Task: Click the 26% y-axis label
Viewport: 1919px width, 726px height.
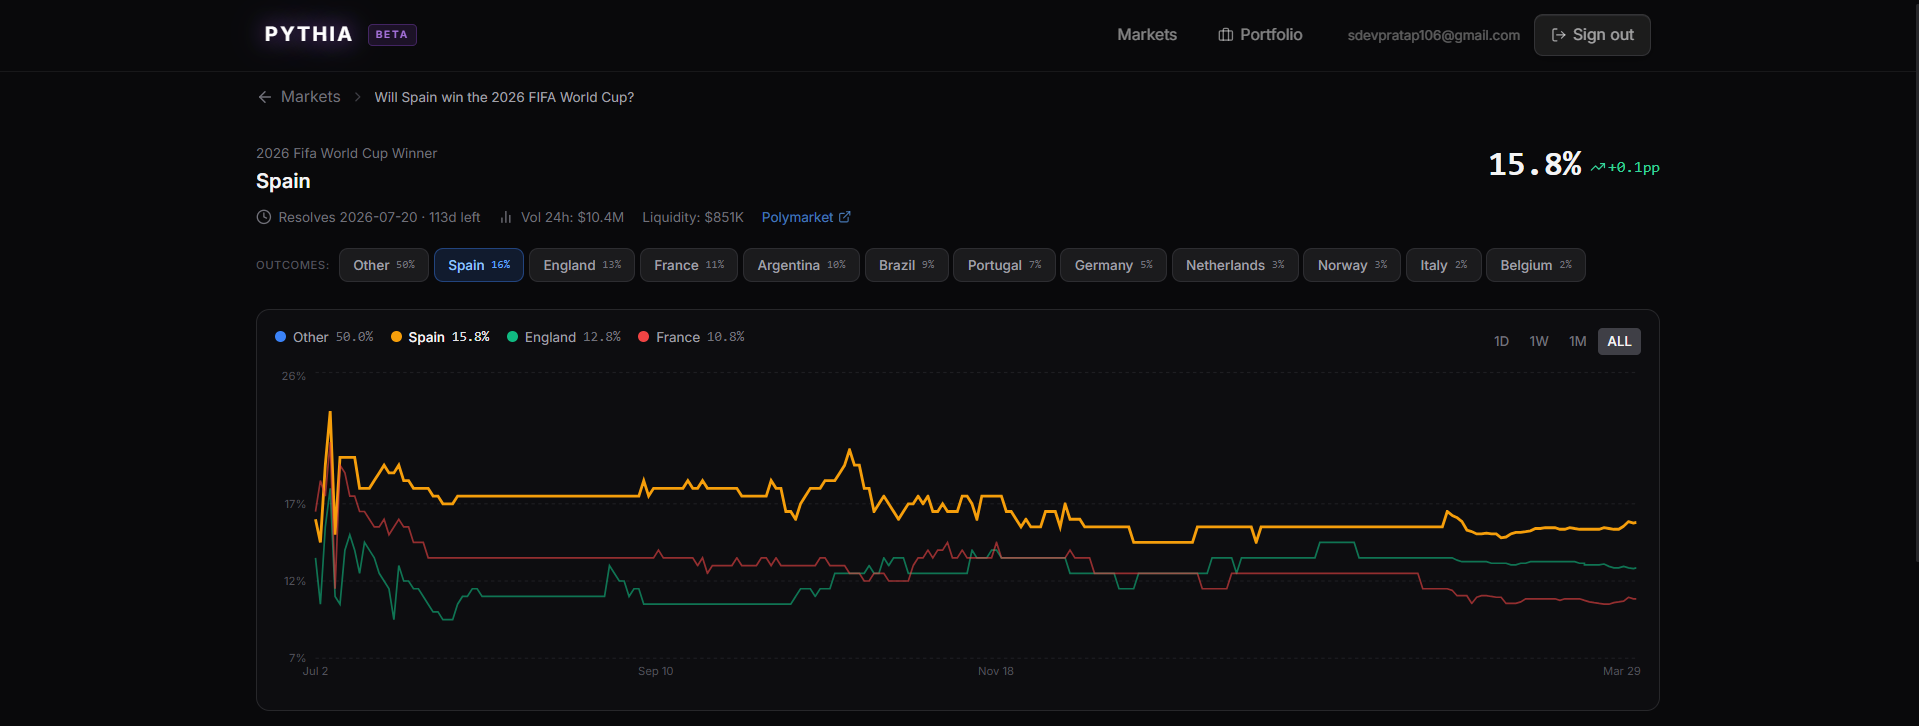Action: 293,376
